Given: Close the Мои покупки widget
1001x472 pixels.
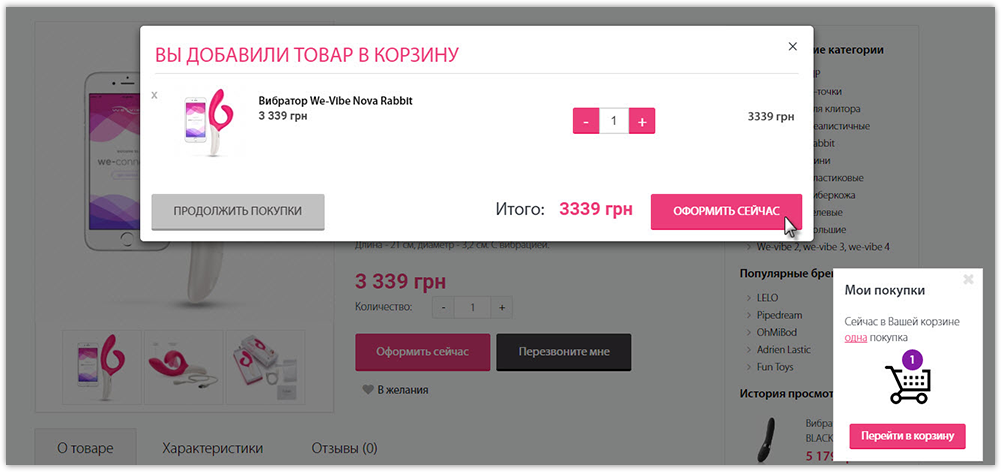Looking at the screenshot, I should point(967,280).
